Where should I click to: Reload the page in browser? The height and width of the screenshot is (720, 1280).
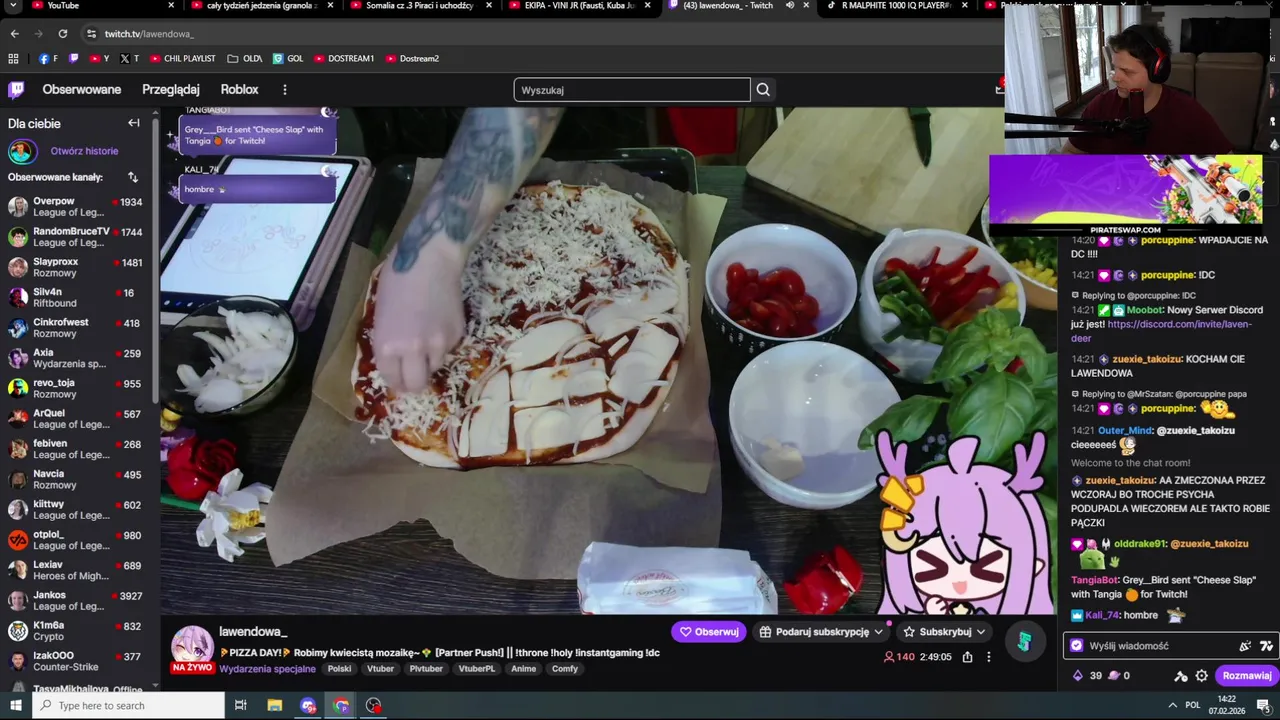62,34
